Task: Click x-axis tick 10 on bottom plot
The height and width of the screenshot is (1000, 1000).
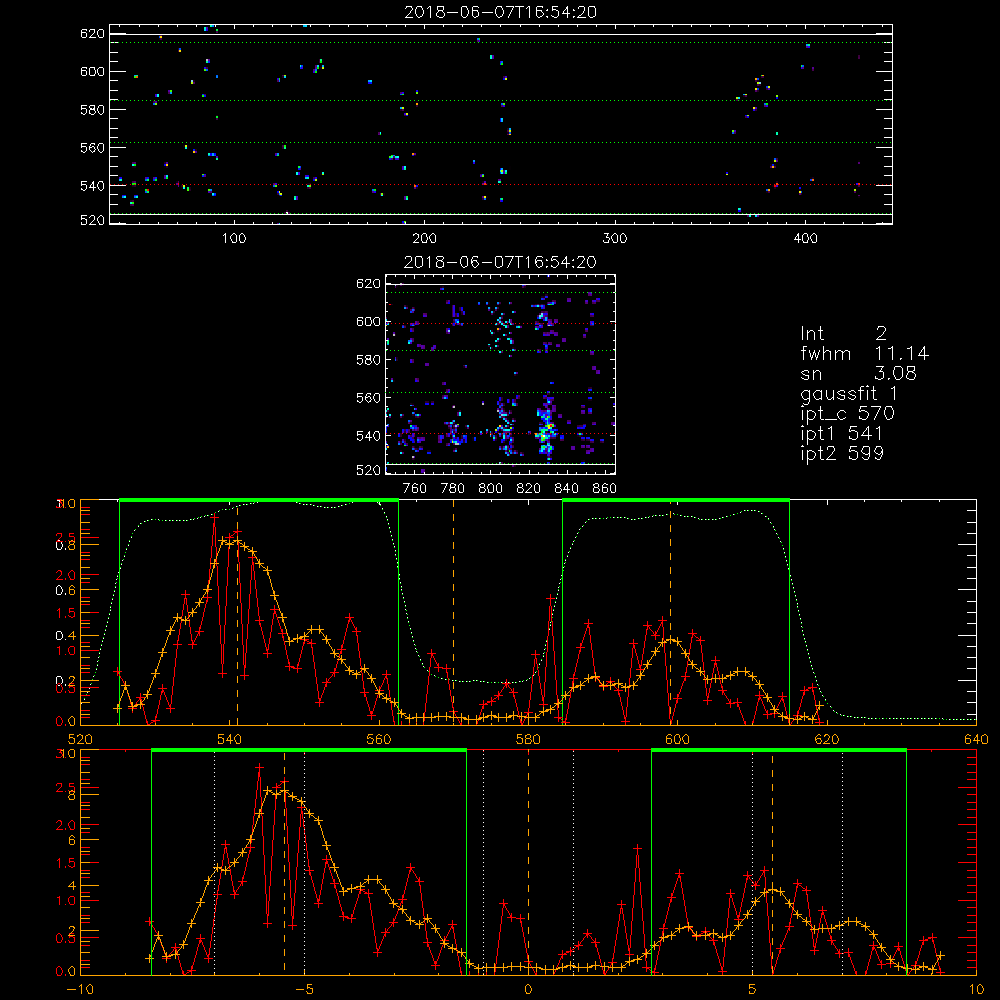Action: click(x=976, y=990)
